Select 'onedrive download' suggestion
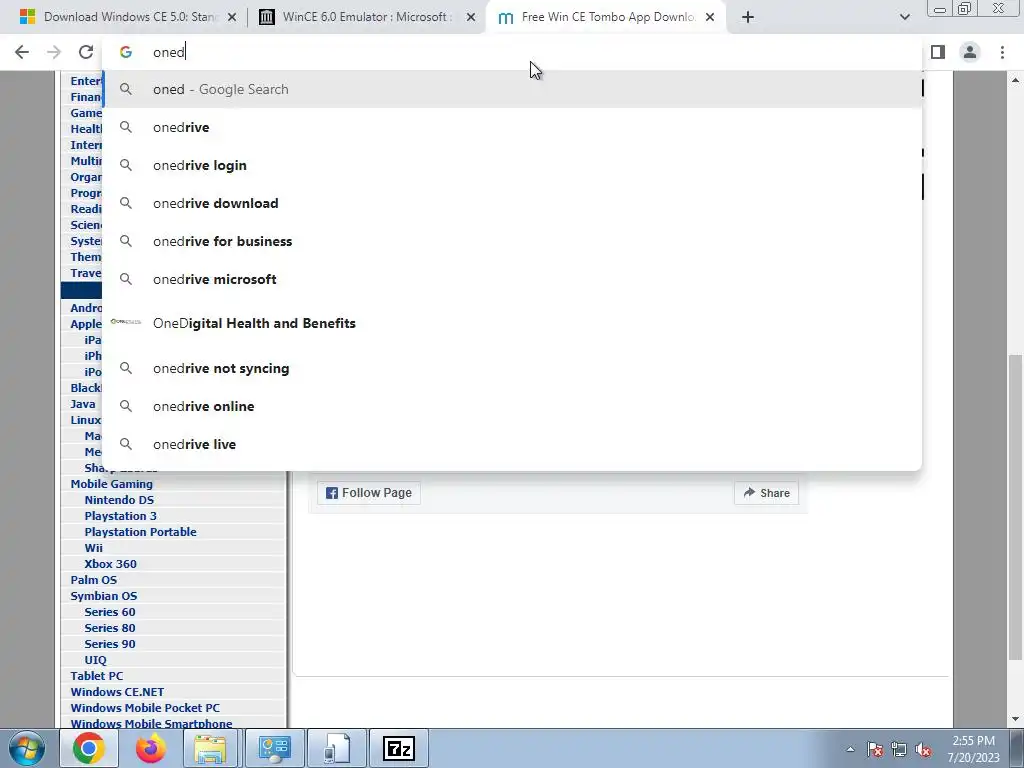Image resolution: width=1024 pixels, height=768 pixels. 513,203
